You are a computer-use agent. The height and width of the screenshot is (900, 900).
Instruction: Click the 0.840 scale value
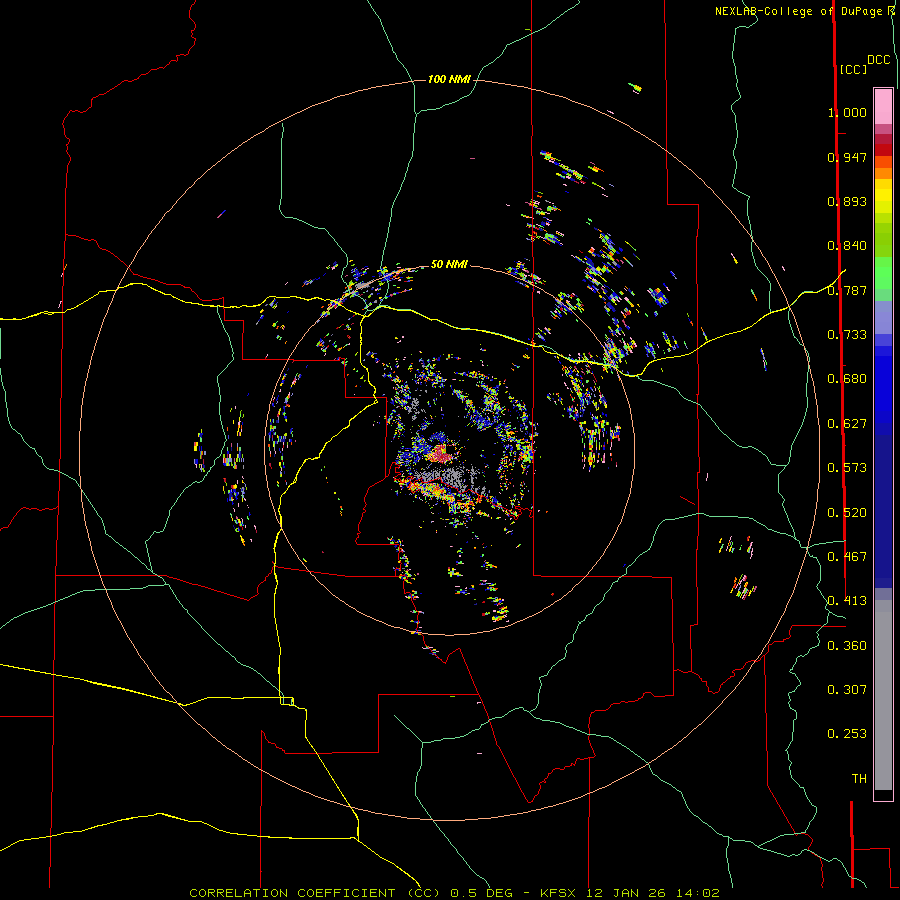847,246
